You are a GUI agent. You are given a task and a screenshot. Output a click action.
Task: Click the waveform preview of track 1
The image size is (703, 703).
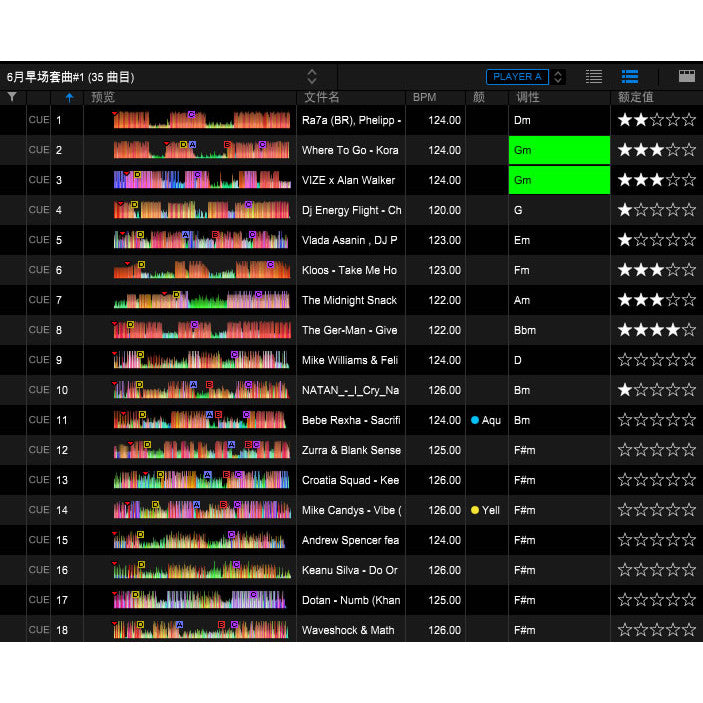click(x=201, y=120)
